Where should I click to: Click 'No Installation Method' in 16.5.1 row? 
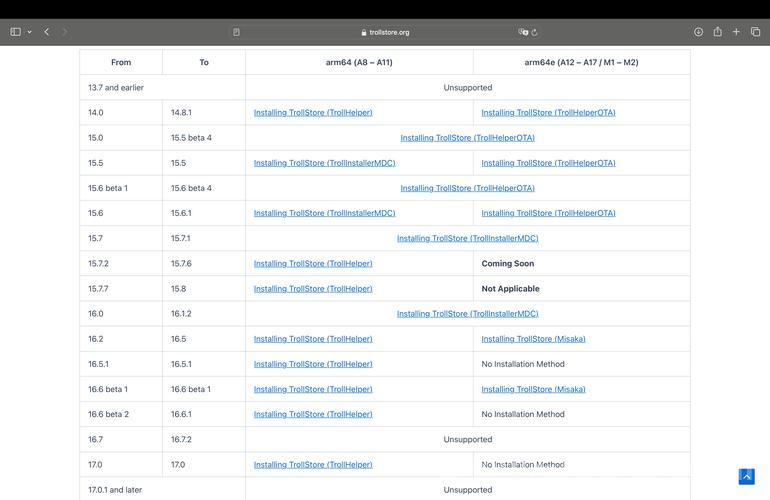pyautogui.click(x=523, y=364)
